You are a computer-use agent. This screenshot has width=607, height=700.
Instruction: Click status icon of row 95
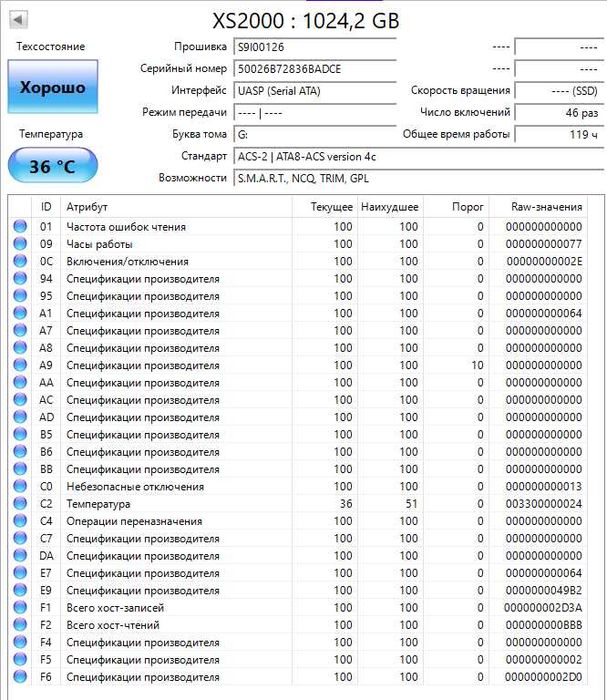[x=20, y=296]
